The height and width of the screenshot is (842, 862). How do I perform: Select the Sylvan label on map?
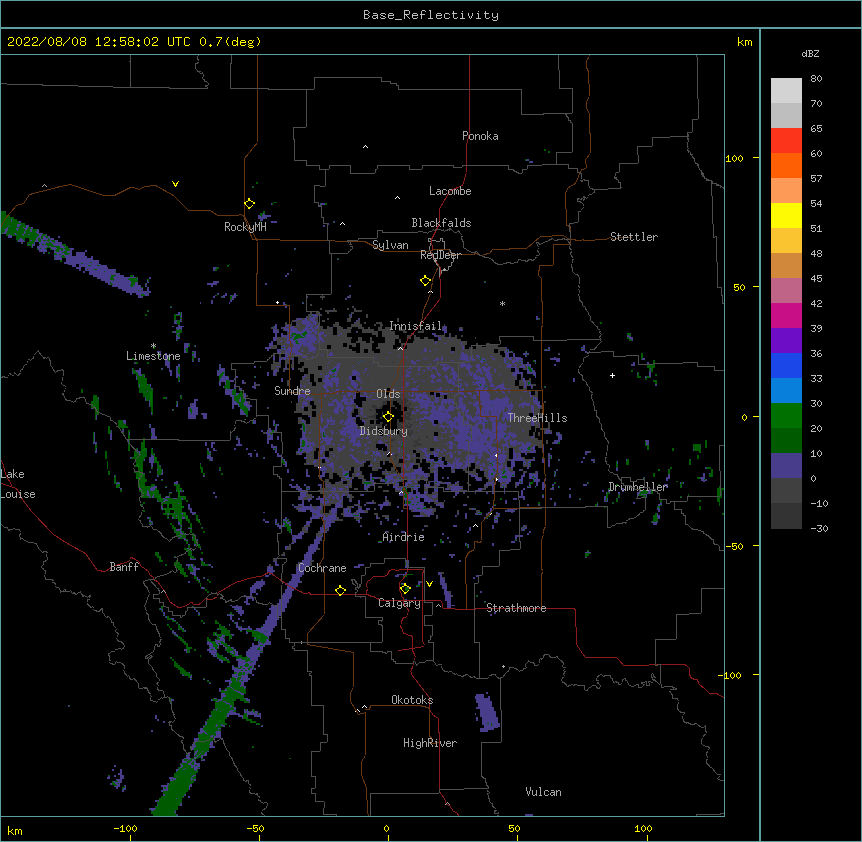point(390,245)
